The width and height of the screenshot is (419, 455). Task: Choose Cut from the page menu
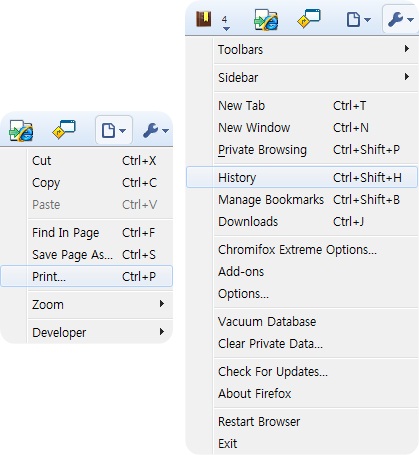point(100,161)
